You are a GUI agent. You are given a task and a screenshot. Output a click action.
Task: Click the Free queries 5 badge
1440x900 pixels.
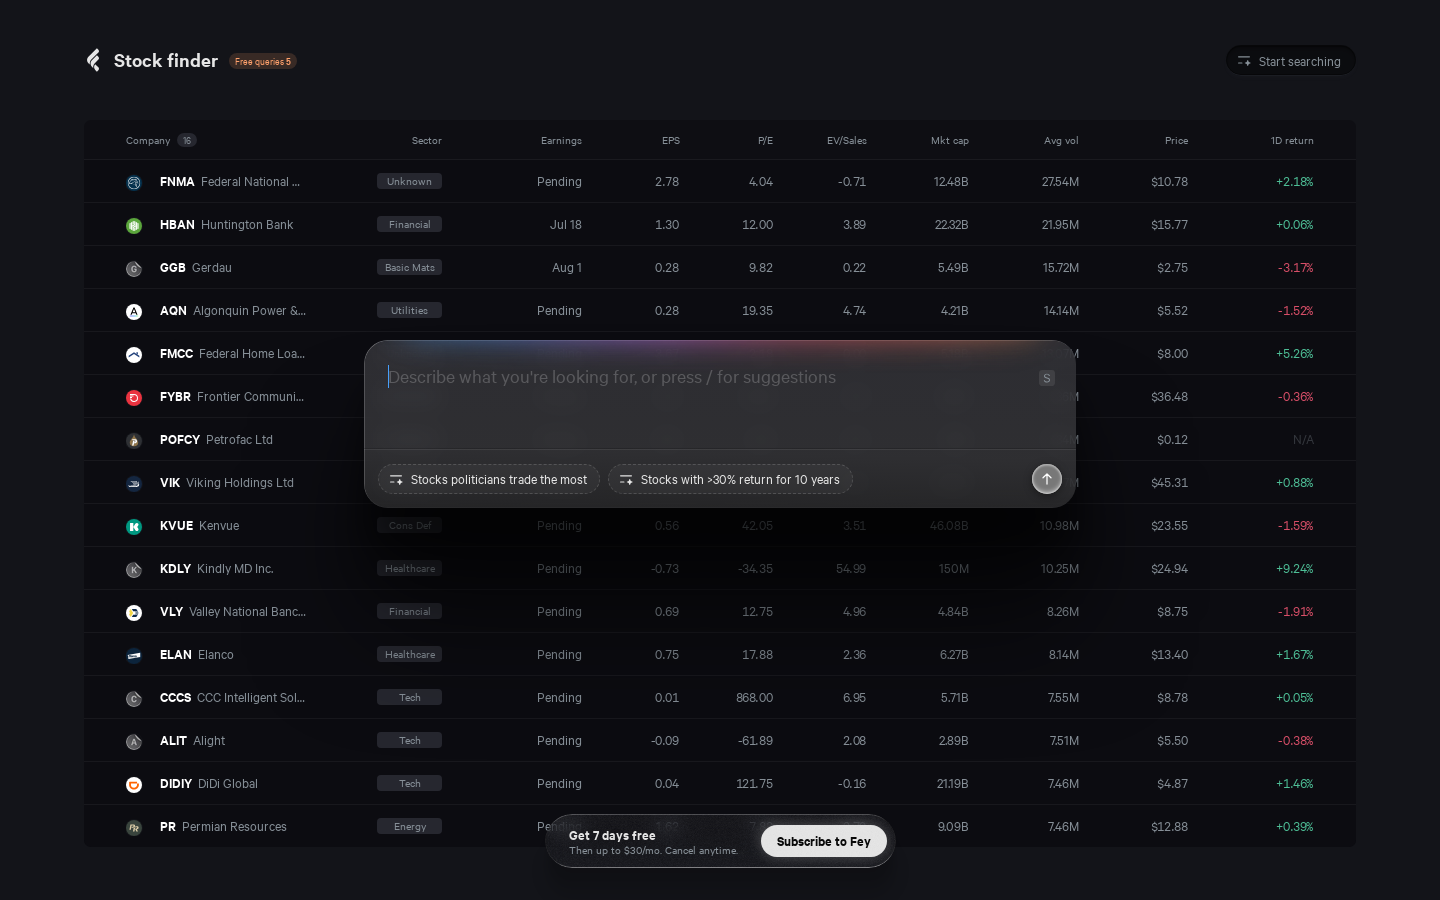click(263, 61)
